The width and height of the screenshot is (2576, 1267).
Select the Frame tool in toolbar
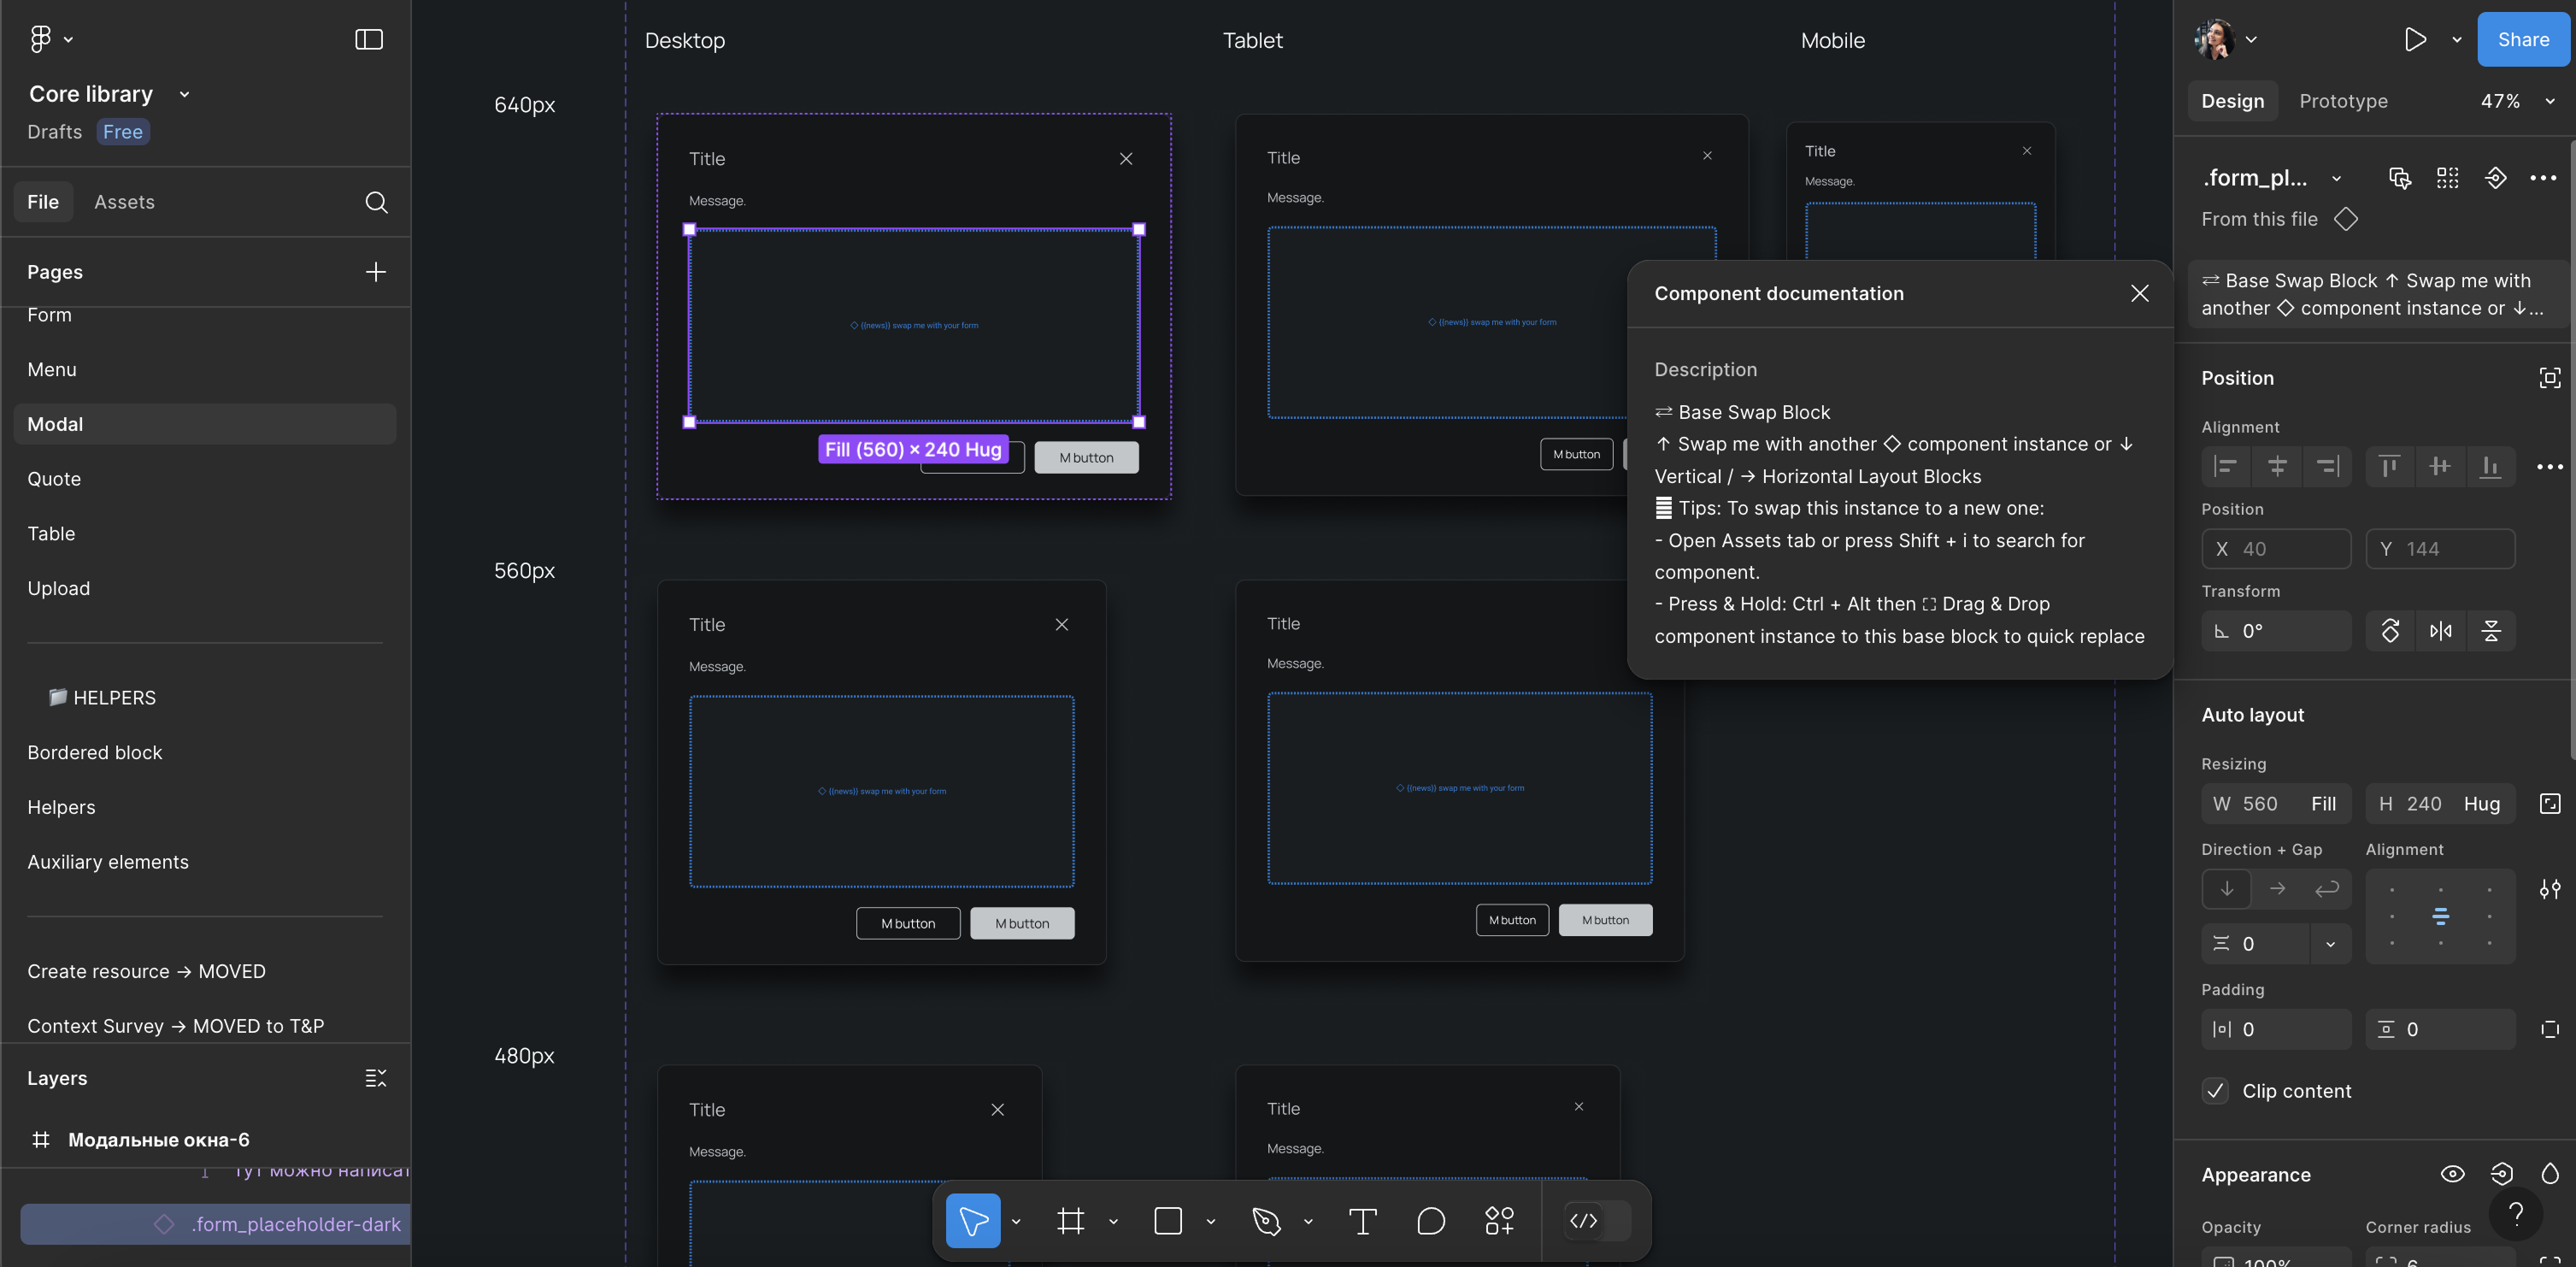click(1070, 1221)
